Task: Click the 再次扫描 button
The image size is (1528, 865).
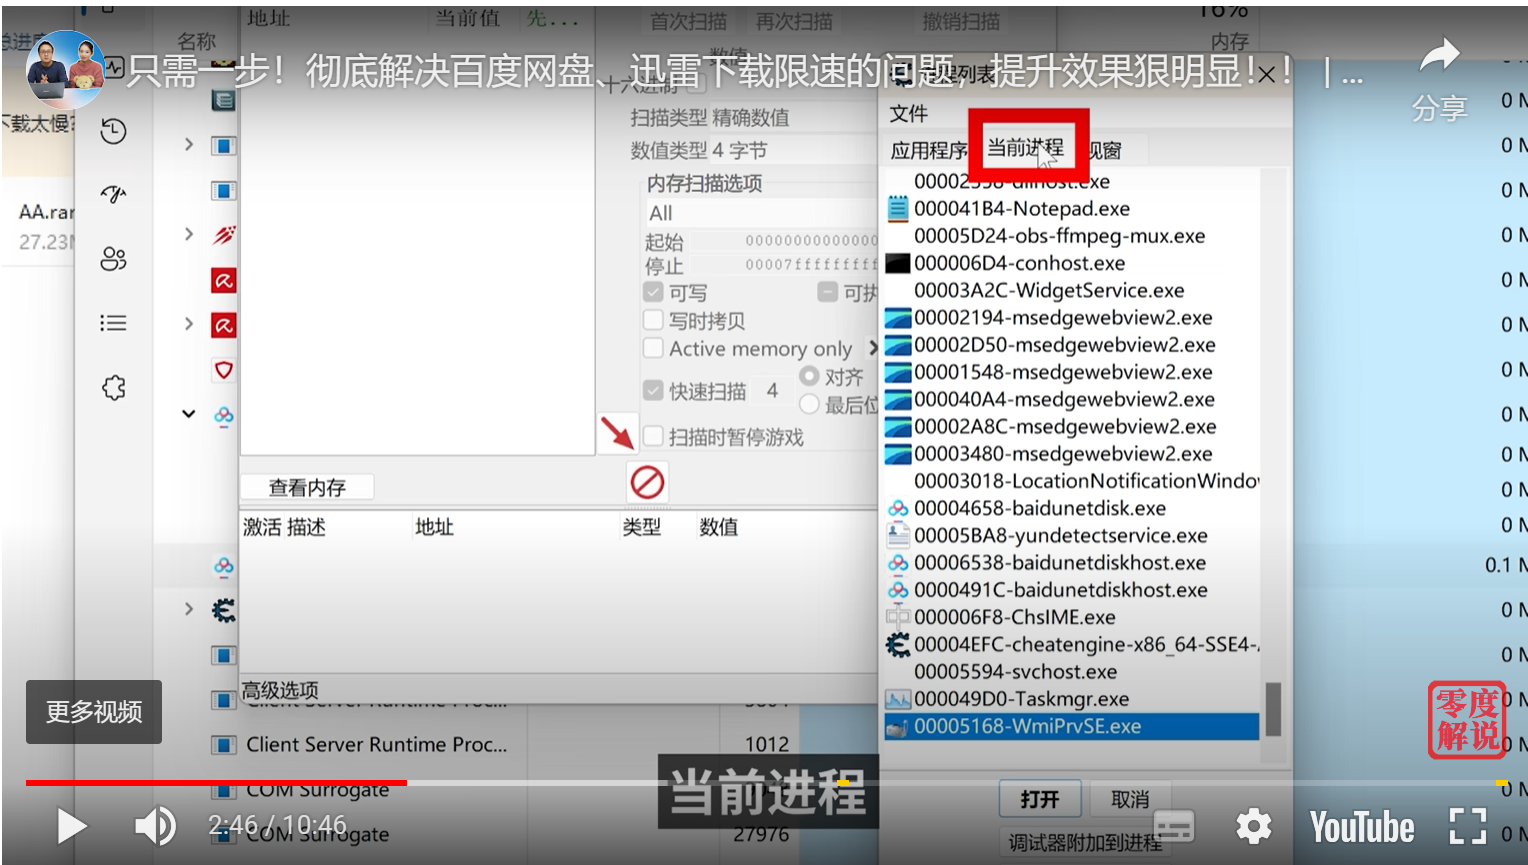Action: pos(794,21)
